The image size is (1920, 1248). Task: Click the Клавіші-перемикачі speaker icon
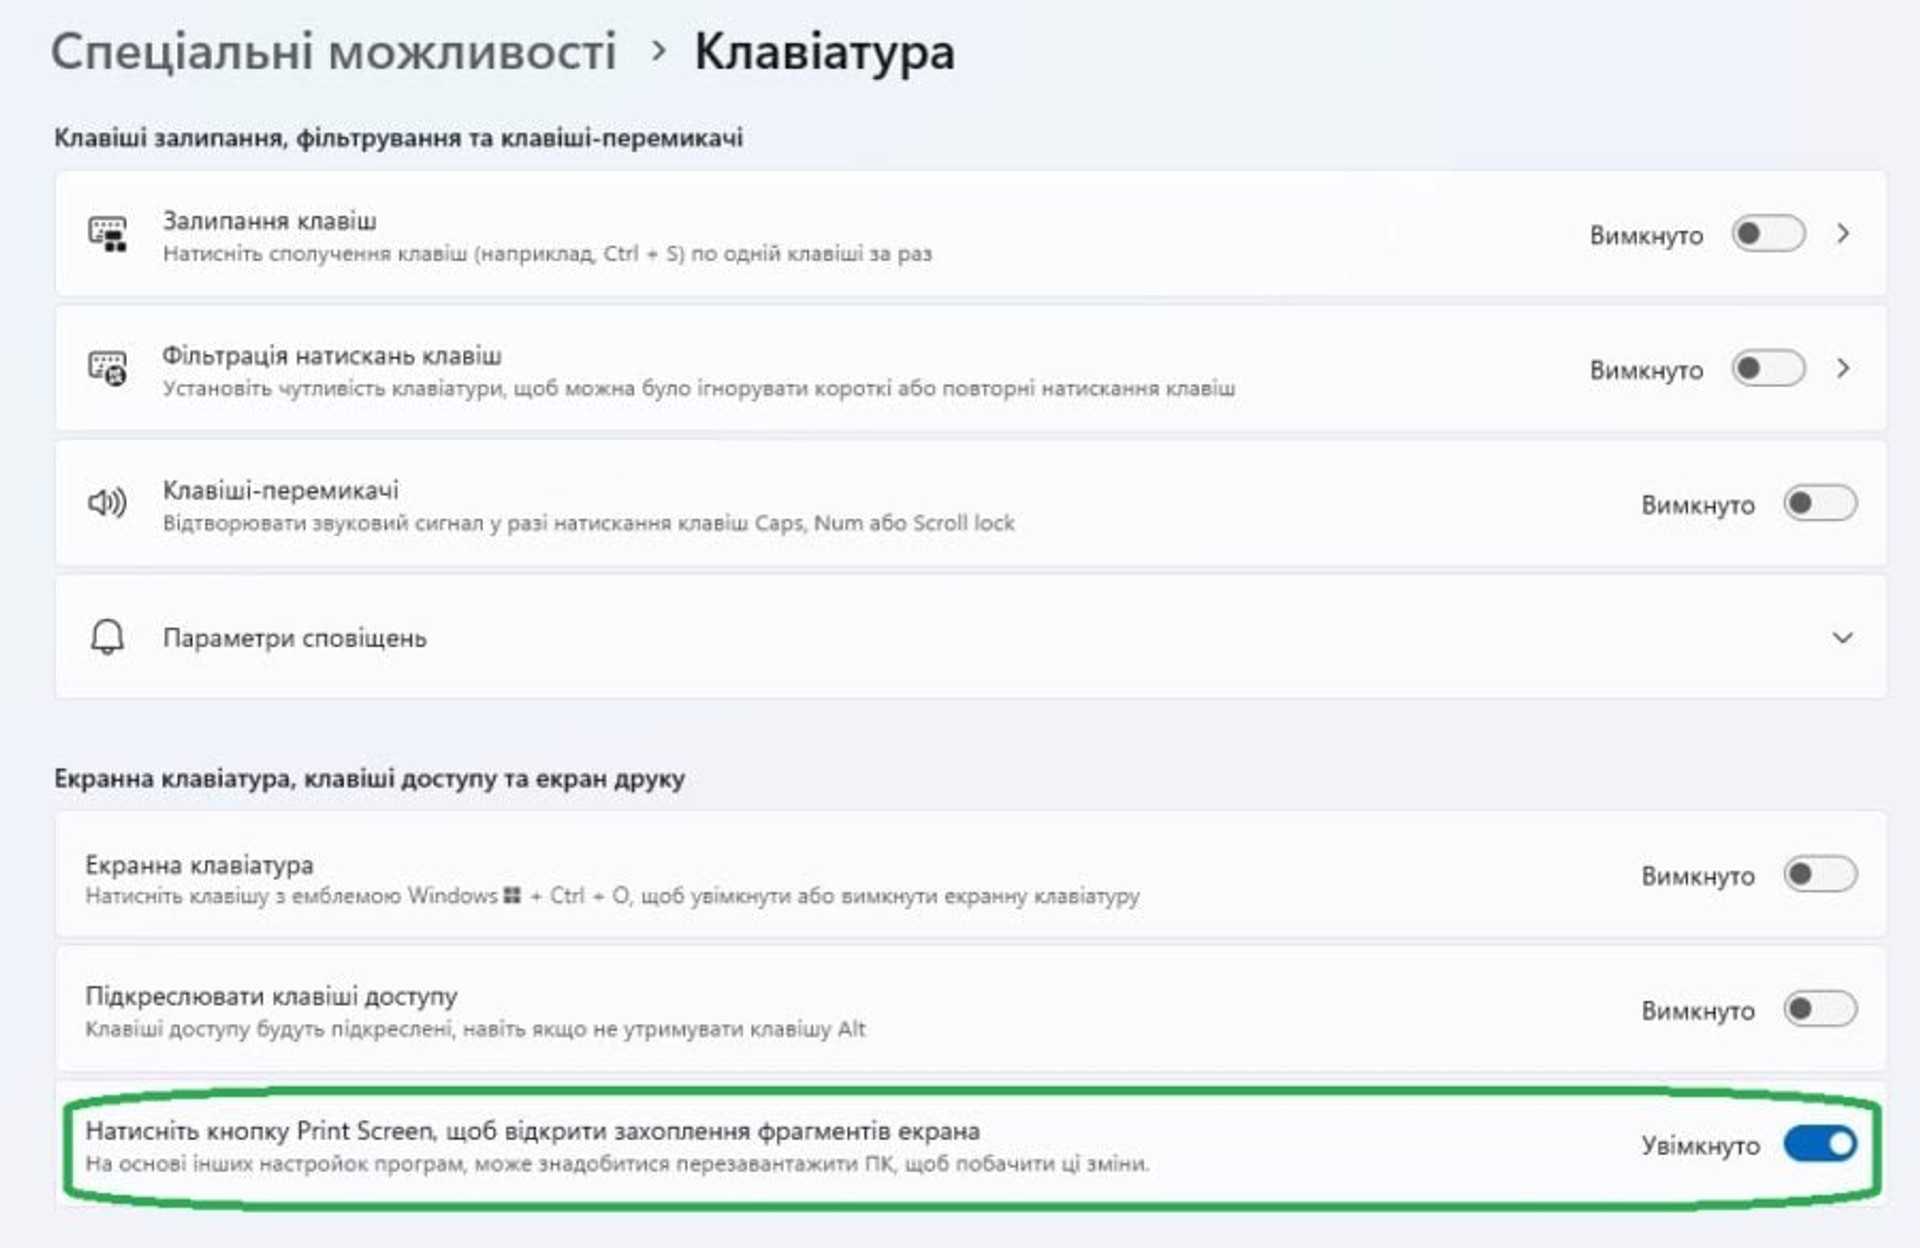click(107, 503)
